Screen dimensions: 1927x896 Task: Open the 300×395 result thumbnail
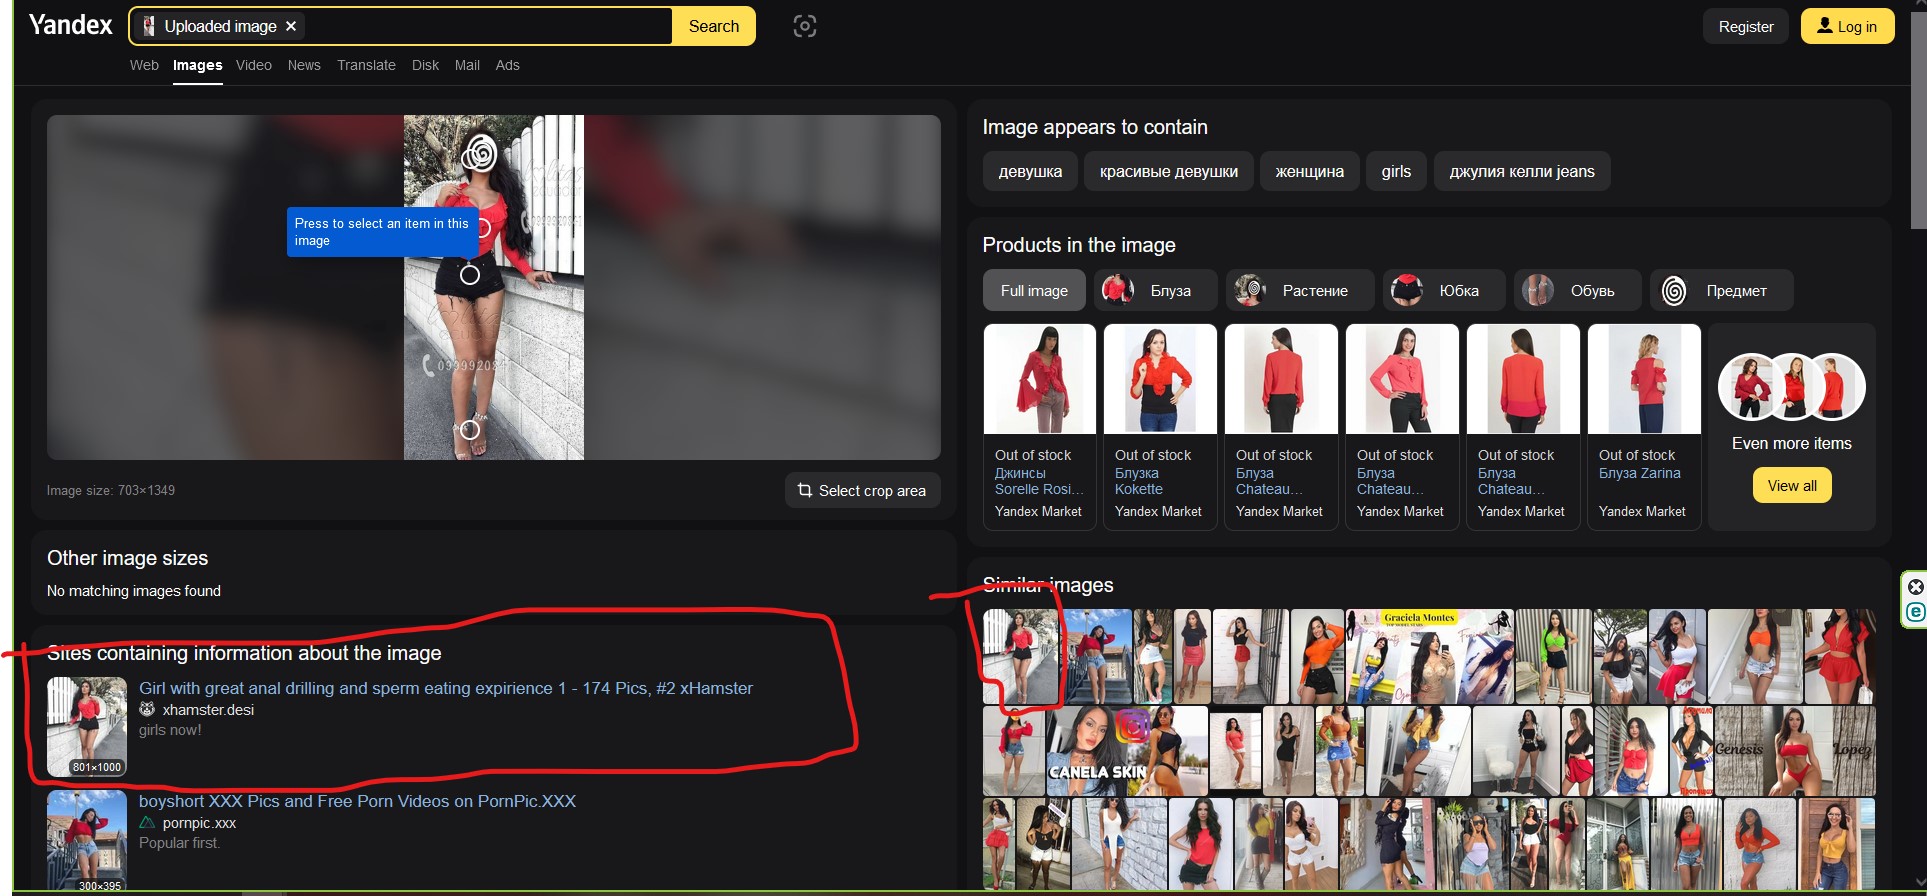[x=87, y=840]
